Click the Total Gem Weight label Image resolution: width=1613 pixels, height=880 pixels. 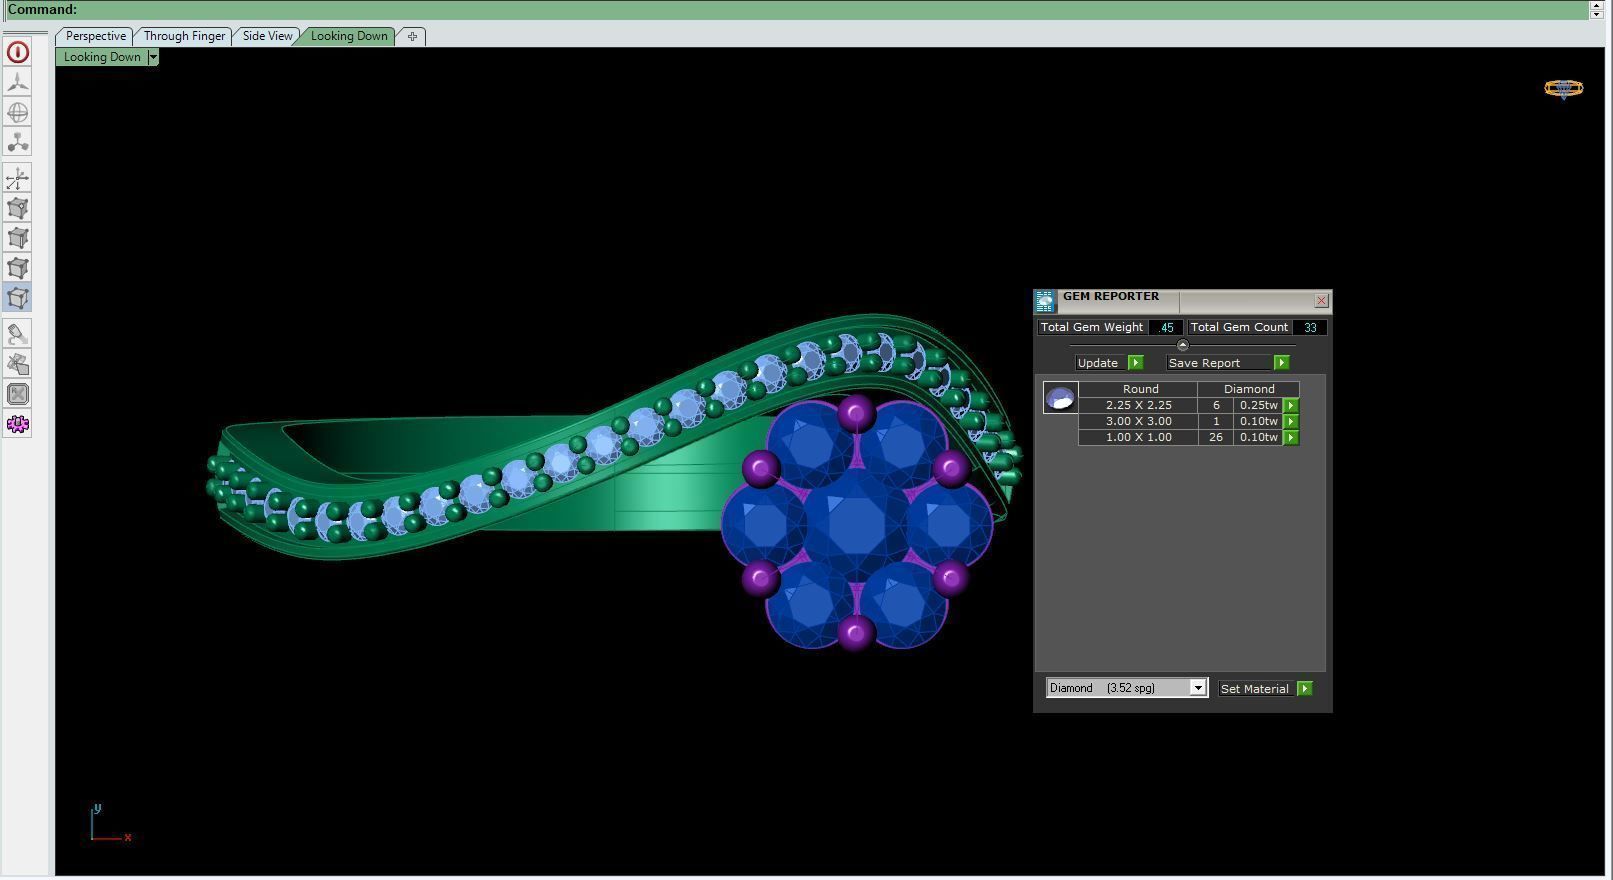coord(1091,327)
